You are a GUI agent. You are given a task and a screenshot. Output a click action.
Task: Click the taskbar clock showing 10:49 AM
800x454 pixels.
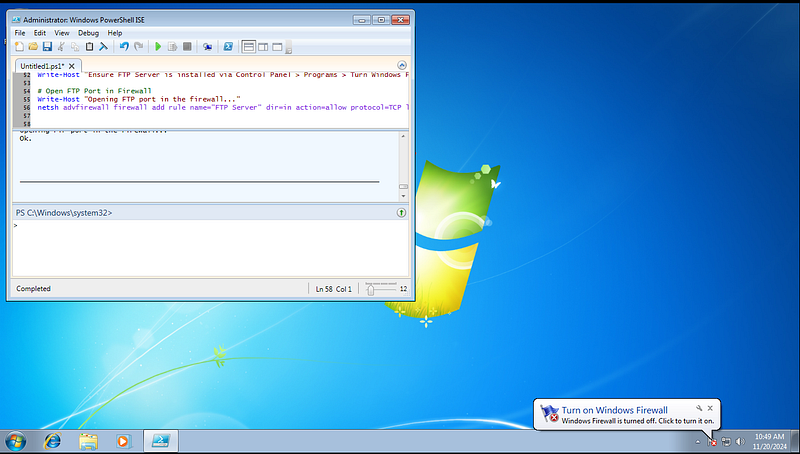(x=769, y=441)
